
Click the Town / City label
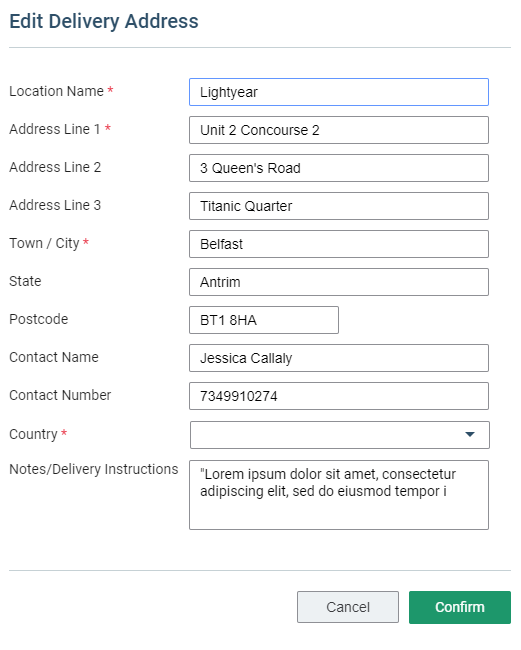pyautogui.click(x=44, y=243)
